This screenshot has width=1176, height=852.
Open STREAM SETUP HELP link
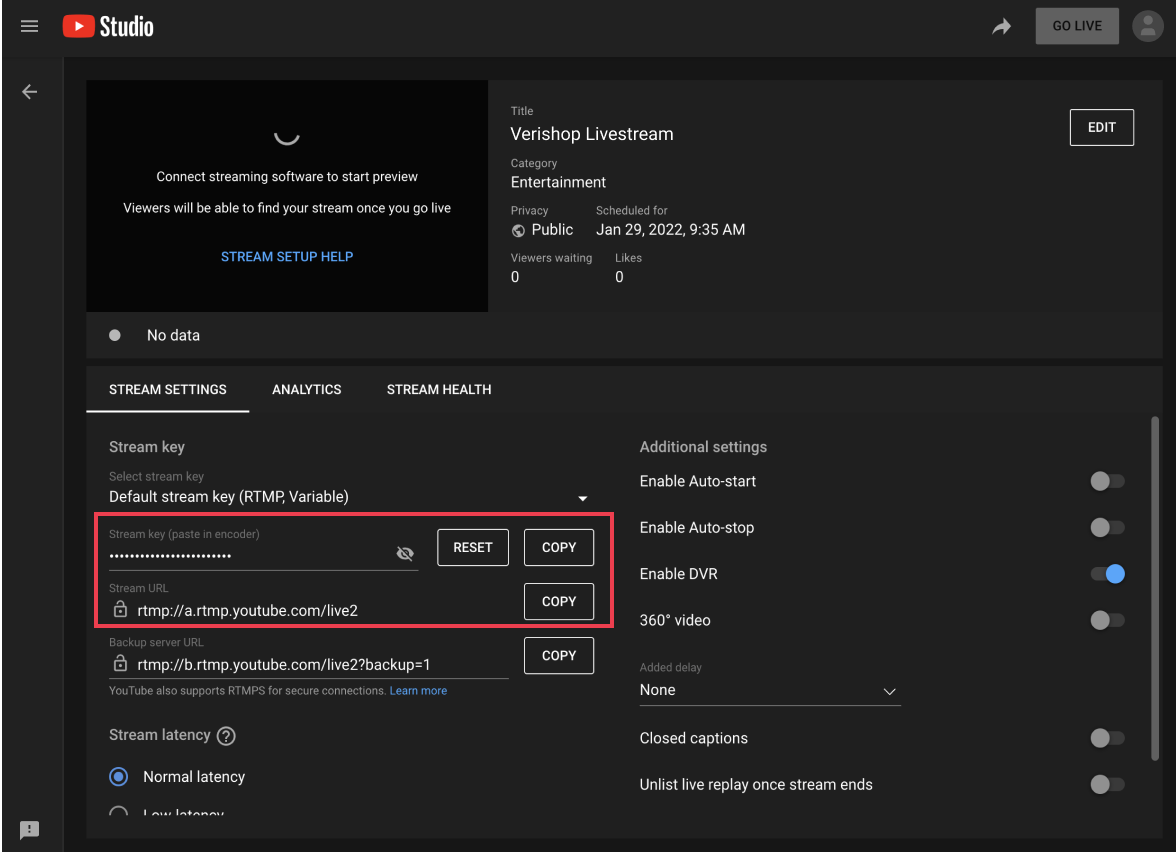(286, 256)
